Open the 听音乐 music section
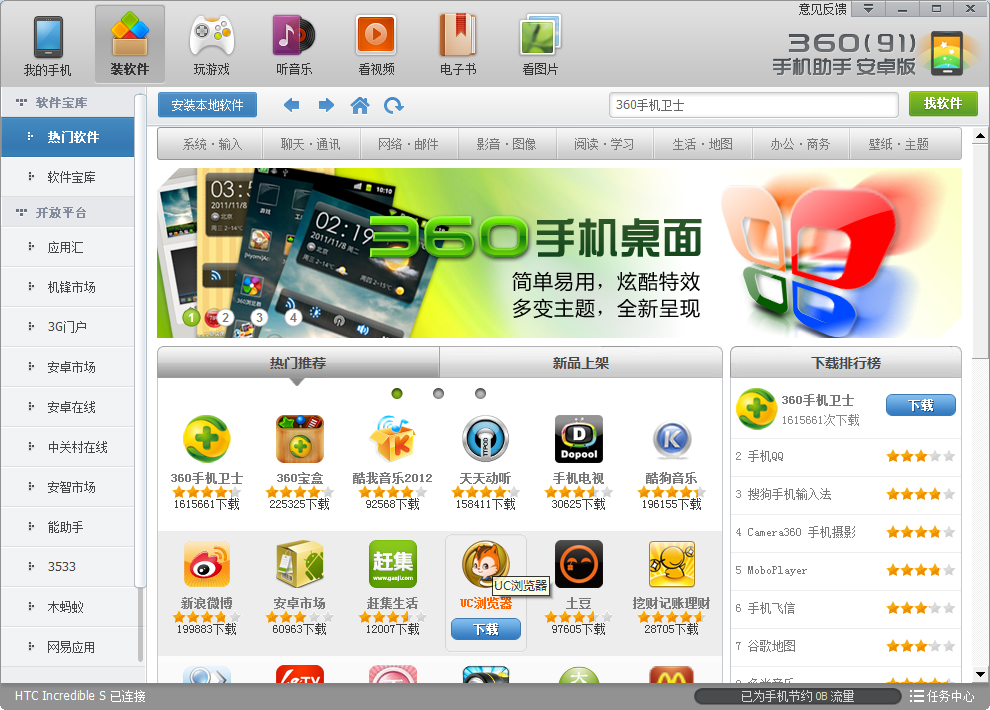This screenshot has width=990, height=710. coord(294,45)
